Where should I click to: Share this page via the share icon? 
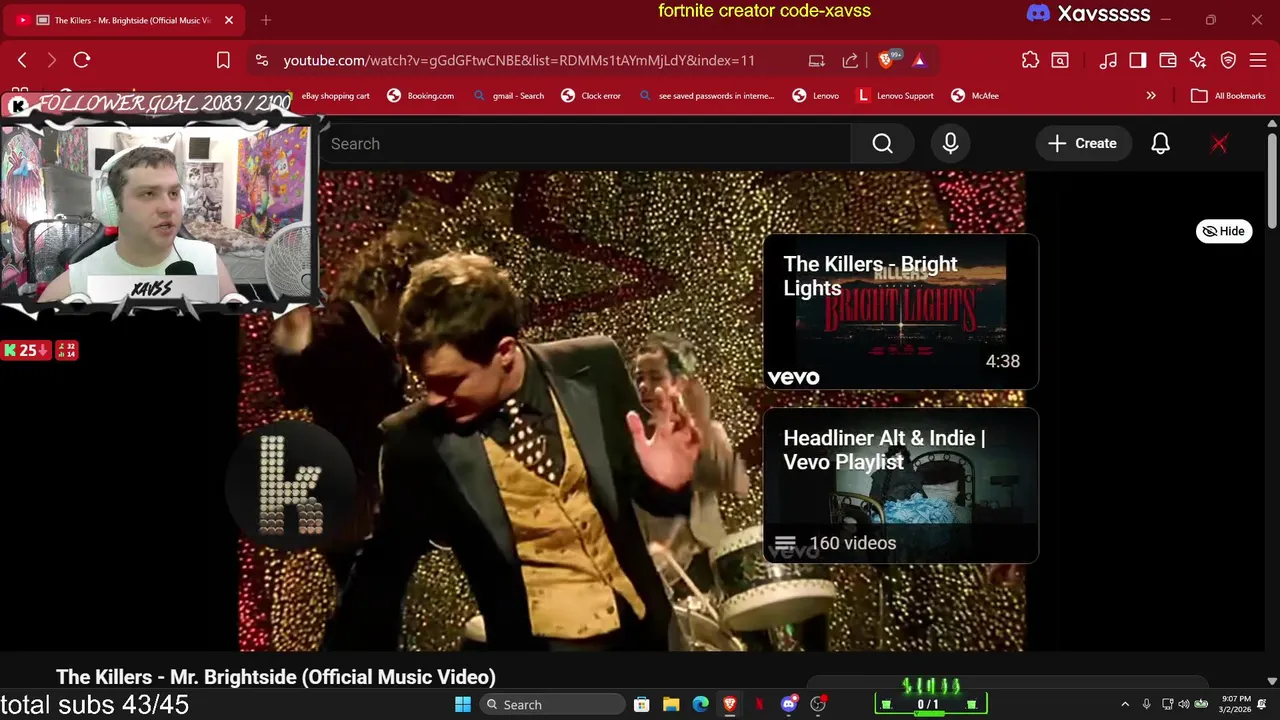850,60
